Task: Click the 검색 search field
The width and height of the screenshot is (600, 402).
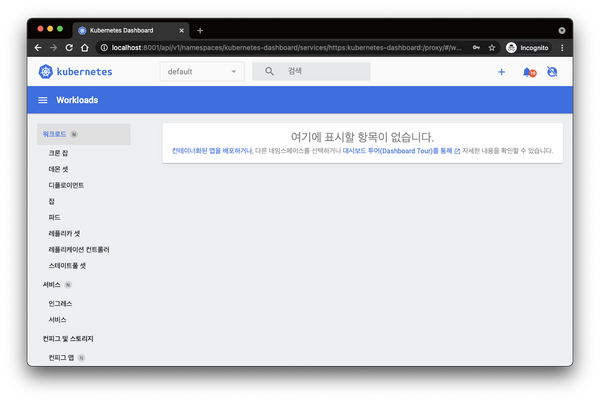Action: [x=320, y=72]
